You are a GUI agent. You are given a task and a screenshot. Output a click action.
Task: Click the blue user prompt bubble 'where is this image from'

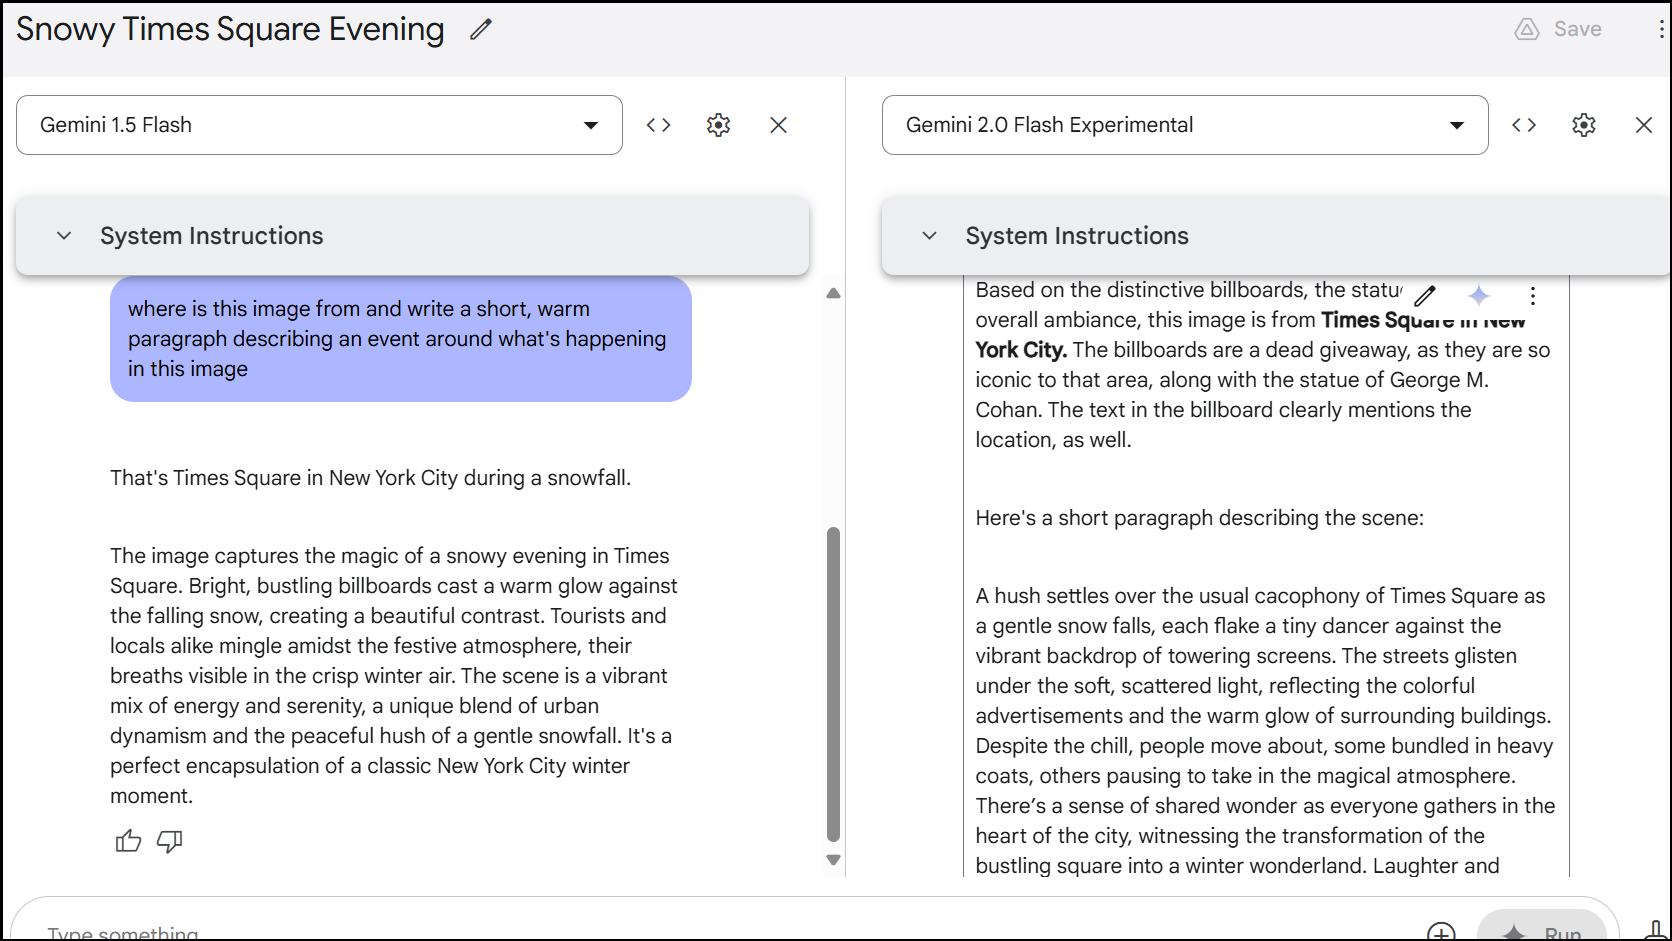pyautogui.click(x=401, y=339)
